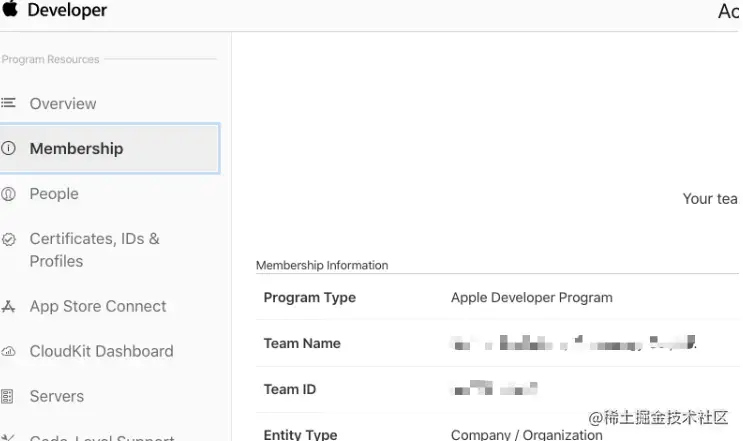Click the Certificates checkmark badge icon
The height and width of the screenshot is (441, 743).
click(9, 239)
